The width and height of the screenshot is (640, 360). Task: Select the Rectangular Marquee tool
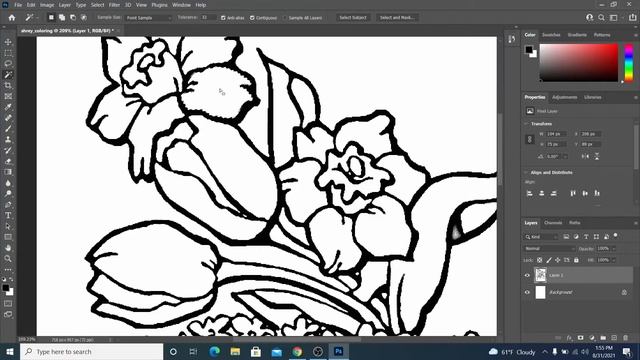coord(8,53)
